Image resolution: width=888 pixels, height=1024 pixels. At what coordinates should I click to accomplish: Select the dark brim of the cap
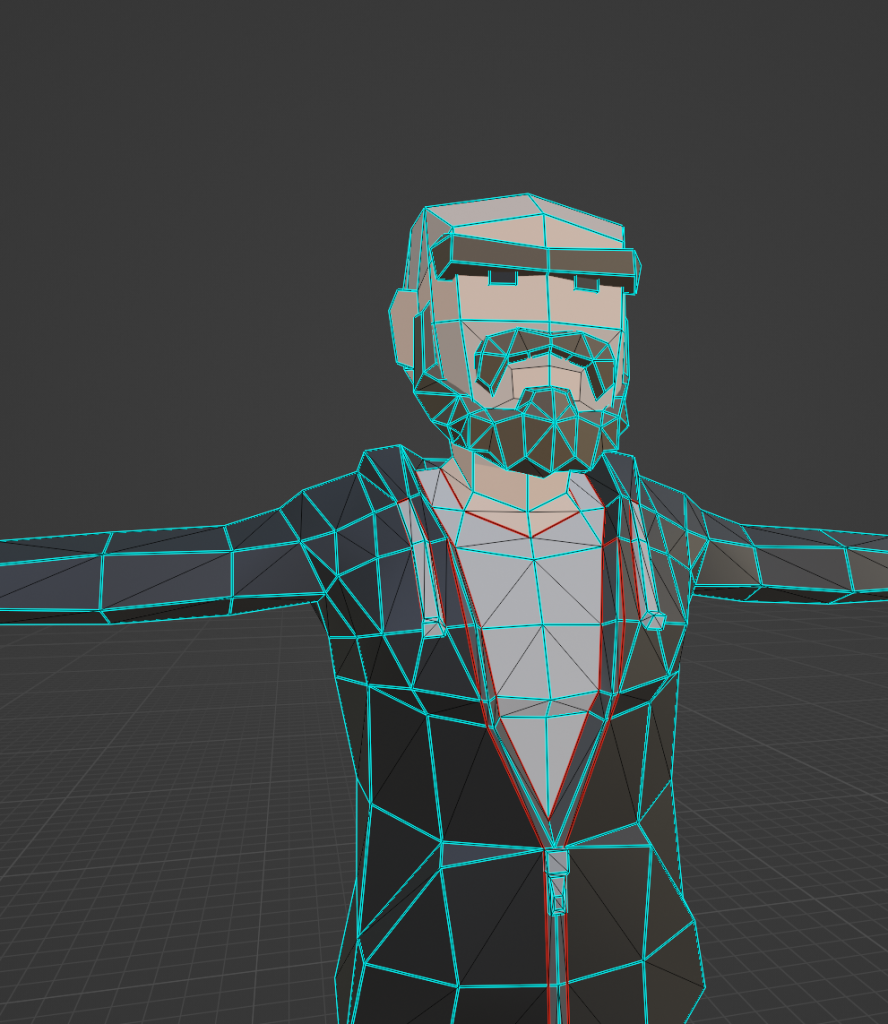coord(540,259)
